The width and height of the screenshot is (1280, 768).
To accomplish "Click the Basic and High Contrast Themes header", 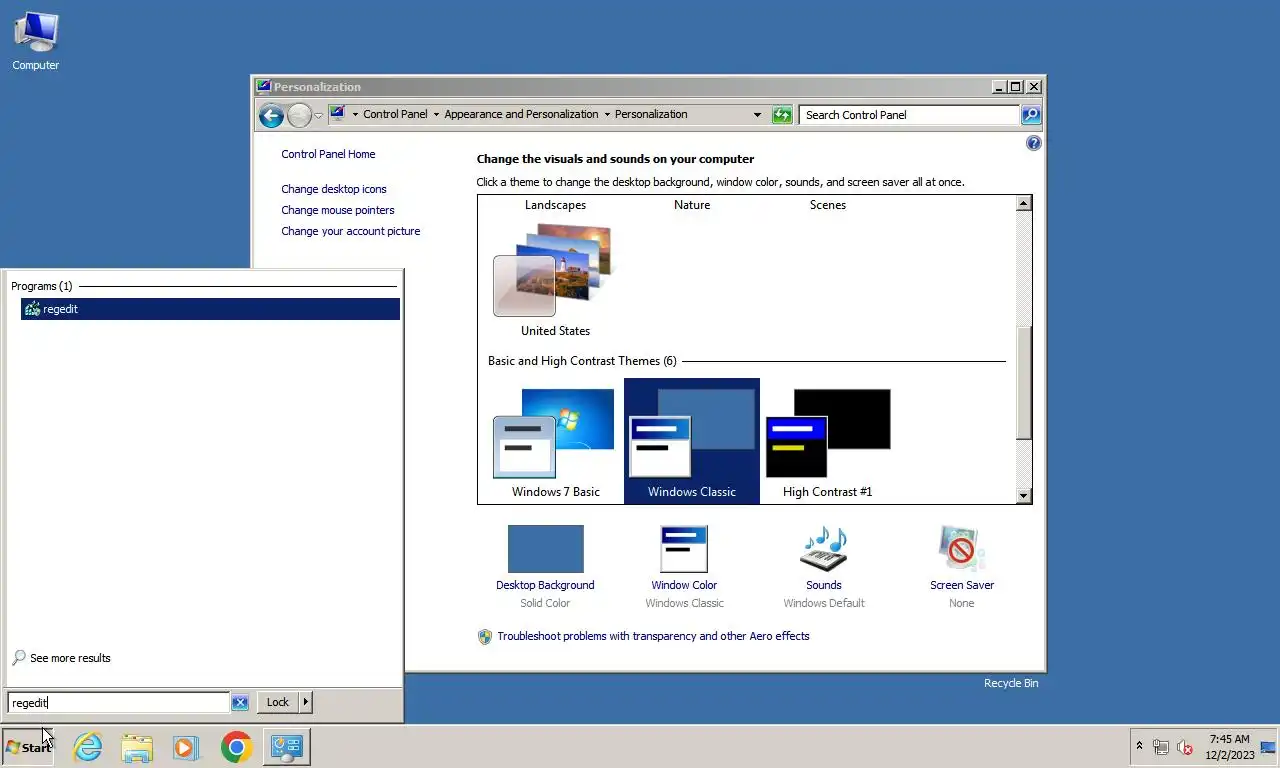I will [x=582, y=361].
